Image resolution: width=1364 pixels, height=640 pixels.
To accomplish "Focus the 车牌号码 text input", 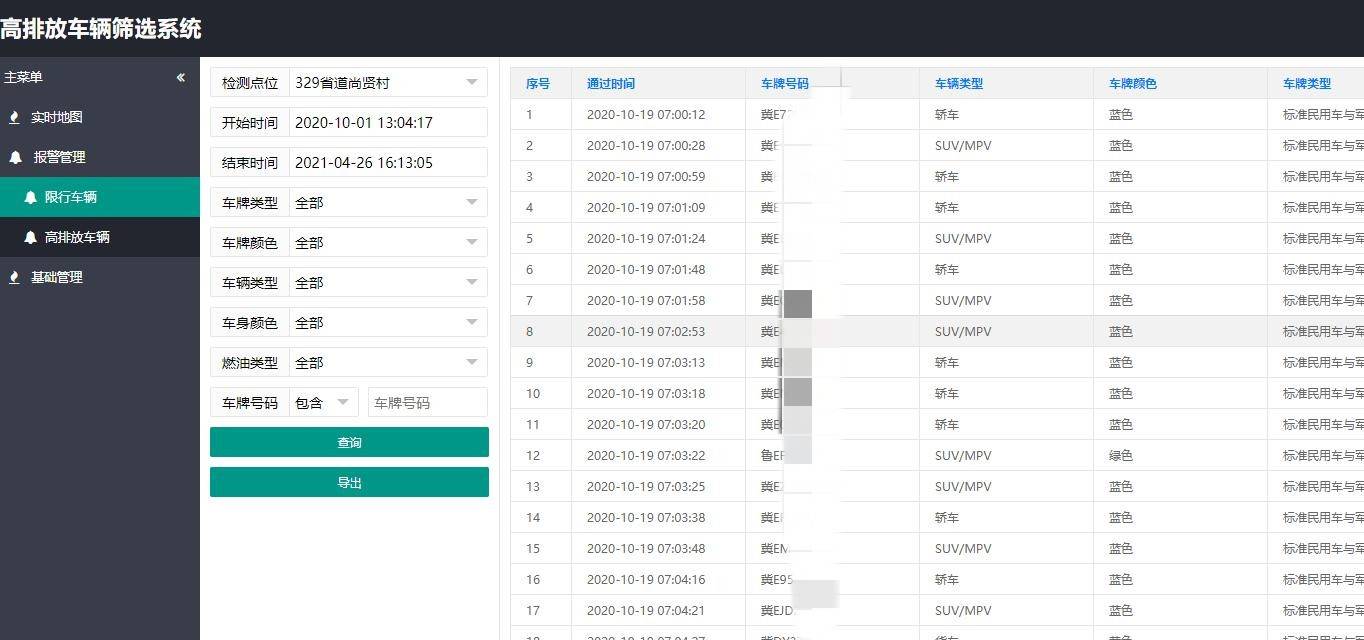I will tap(427, 403).
